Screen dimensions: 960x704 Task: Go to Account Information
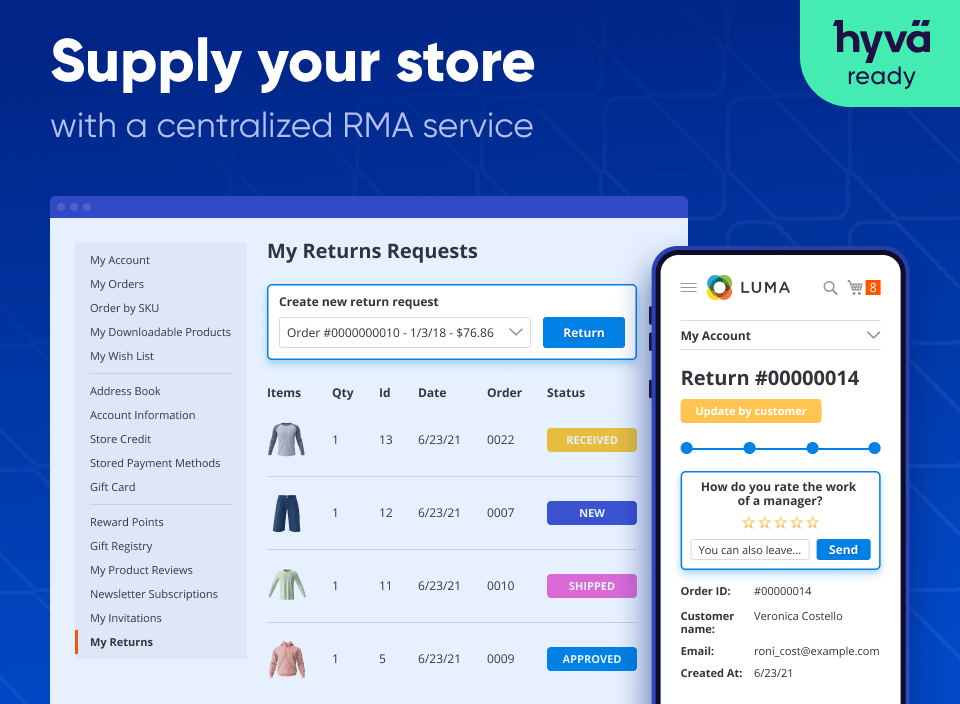[143, 415]
